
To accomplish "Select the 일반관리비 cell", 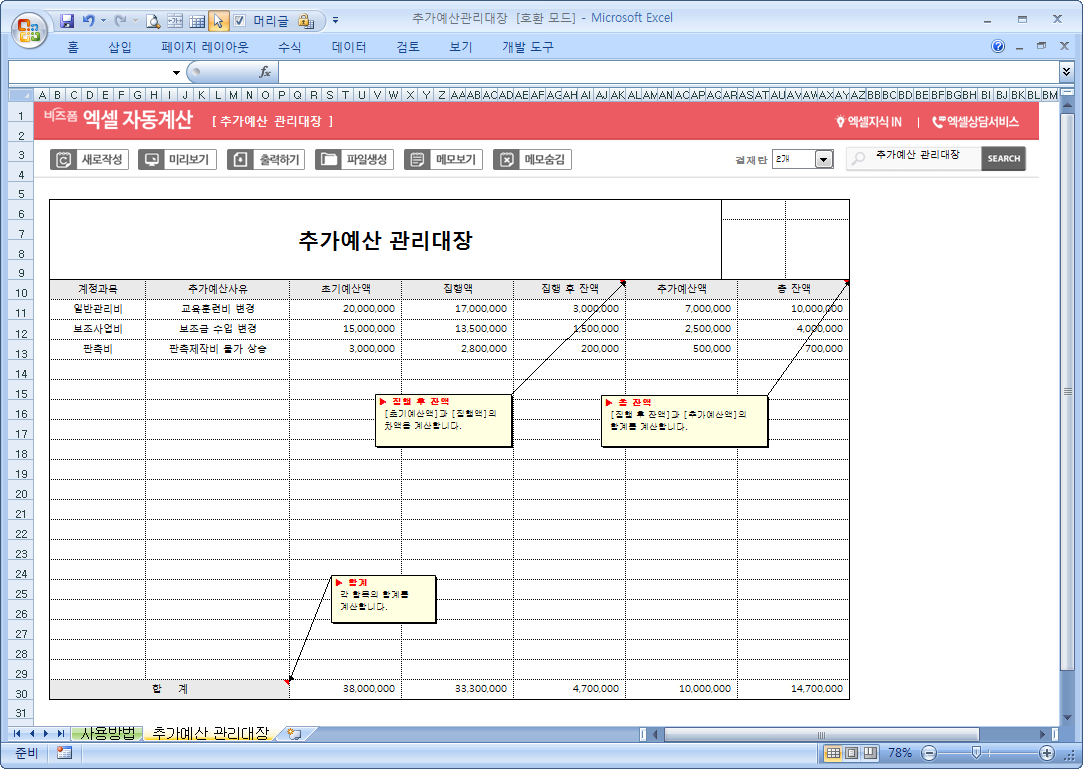I will click(97, 309).
